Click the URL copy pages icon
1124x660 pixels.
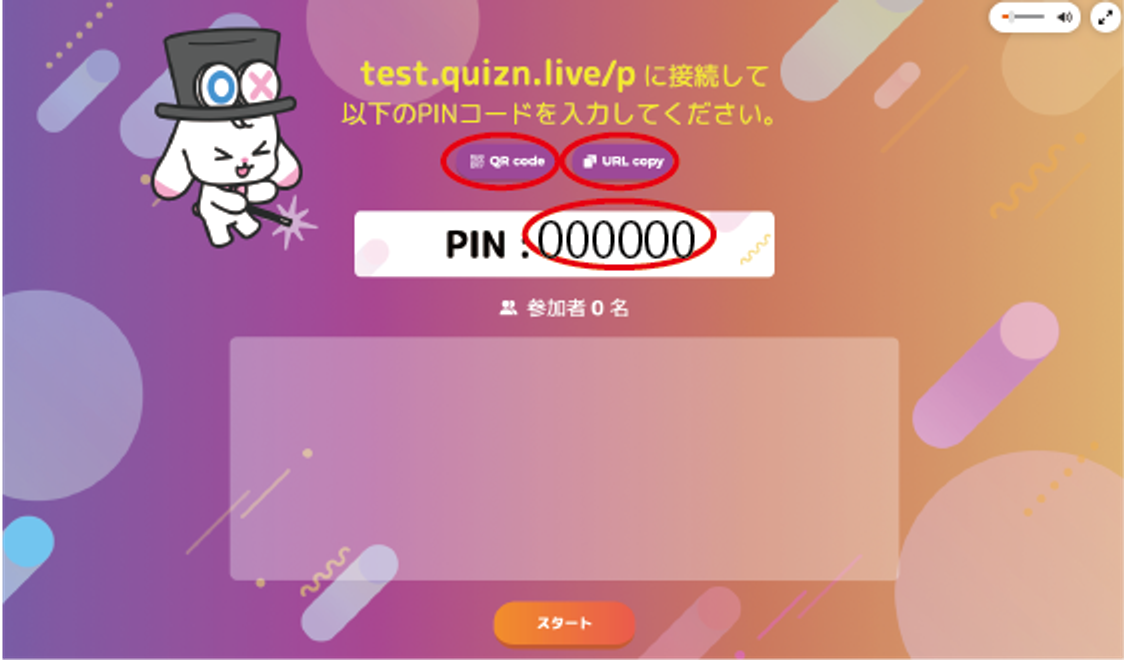[x=589, y=161]
